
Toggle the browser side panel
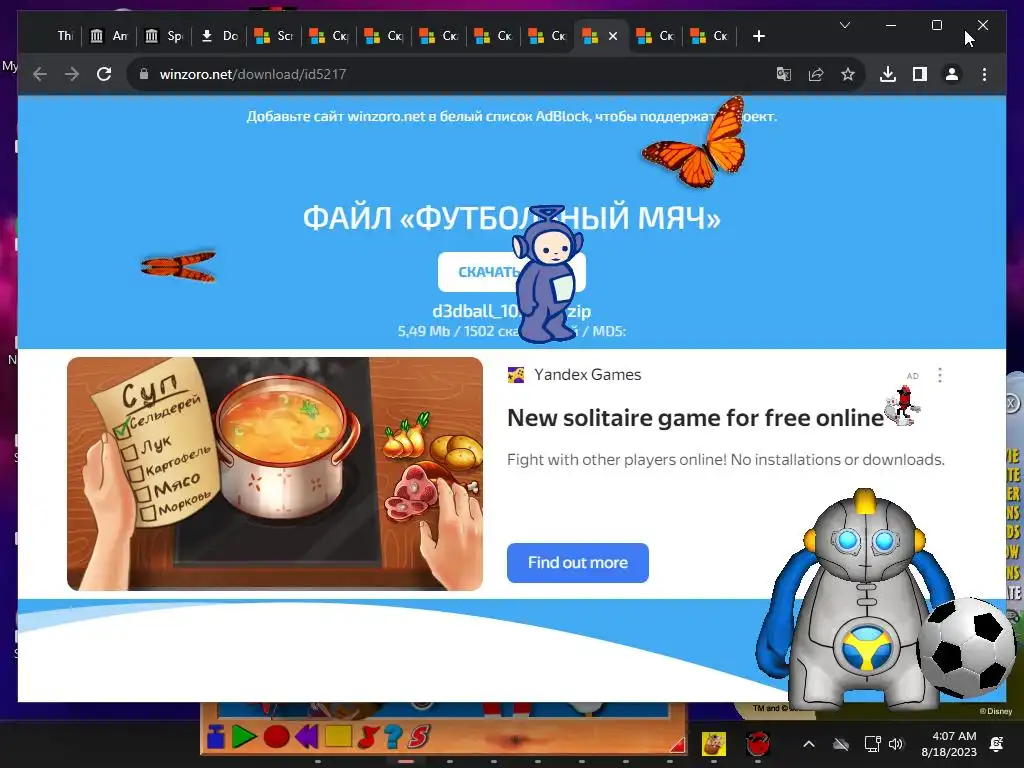coord(920,74)
